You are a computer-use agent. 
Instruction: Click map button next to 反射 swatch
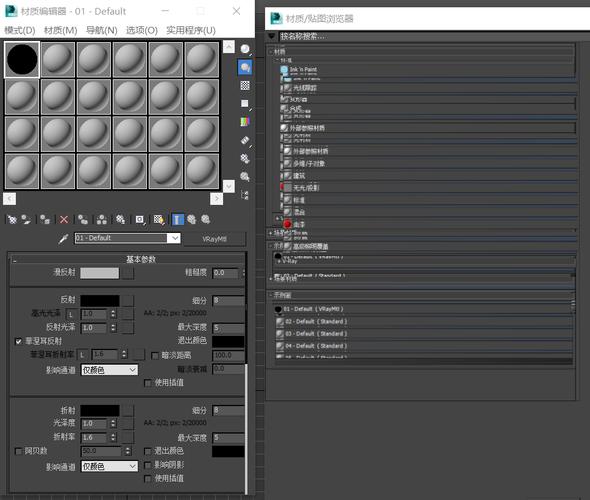click(x=128, y=301)
